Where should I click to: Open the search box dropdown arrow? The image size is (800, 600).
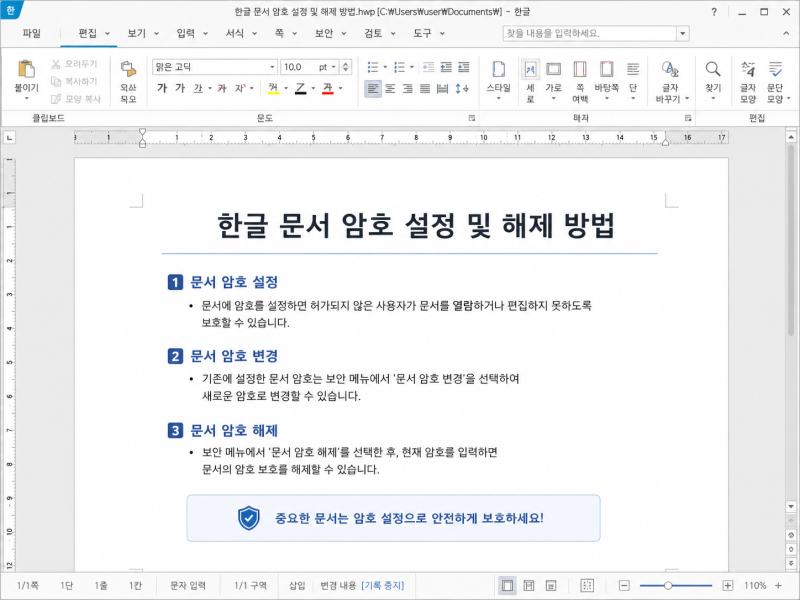point(683,34)
